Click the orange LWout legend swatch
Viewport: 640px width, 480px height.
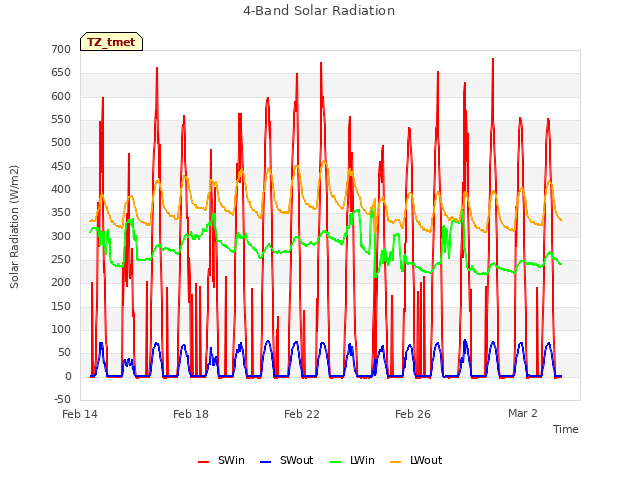point(396,462)
